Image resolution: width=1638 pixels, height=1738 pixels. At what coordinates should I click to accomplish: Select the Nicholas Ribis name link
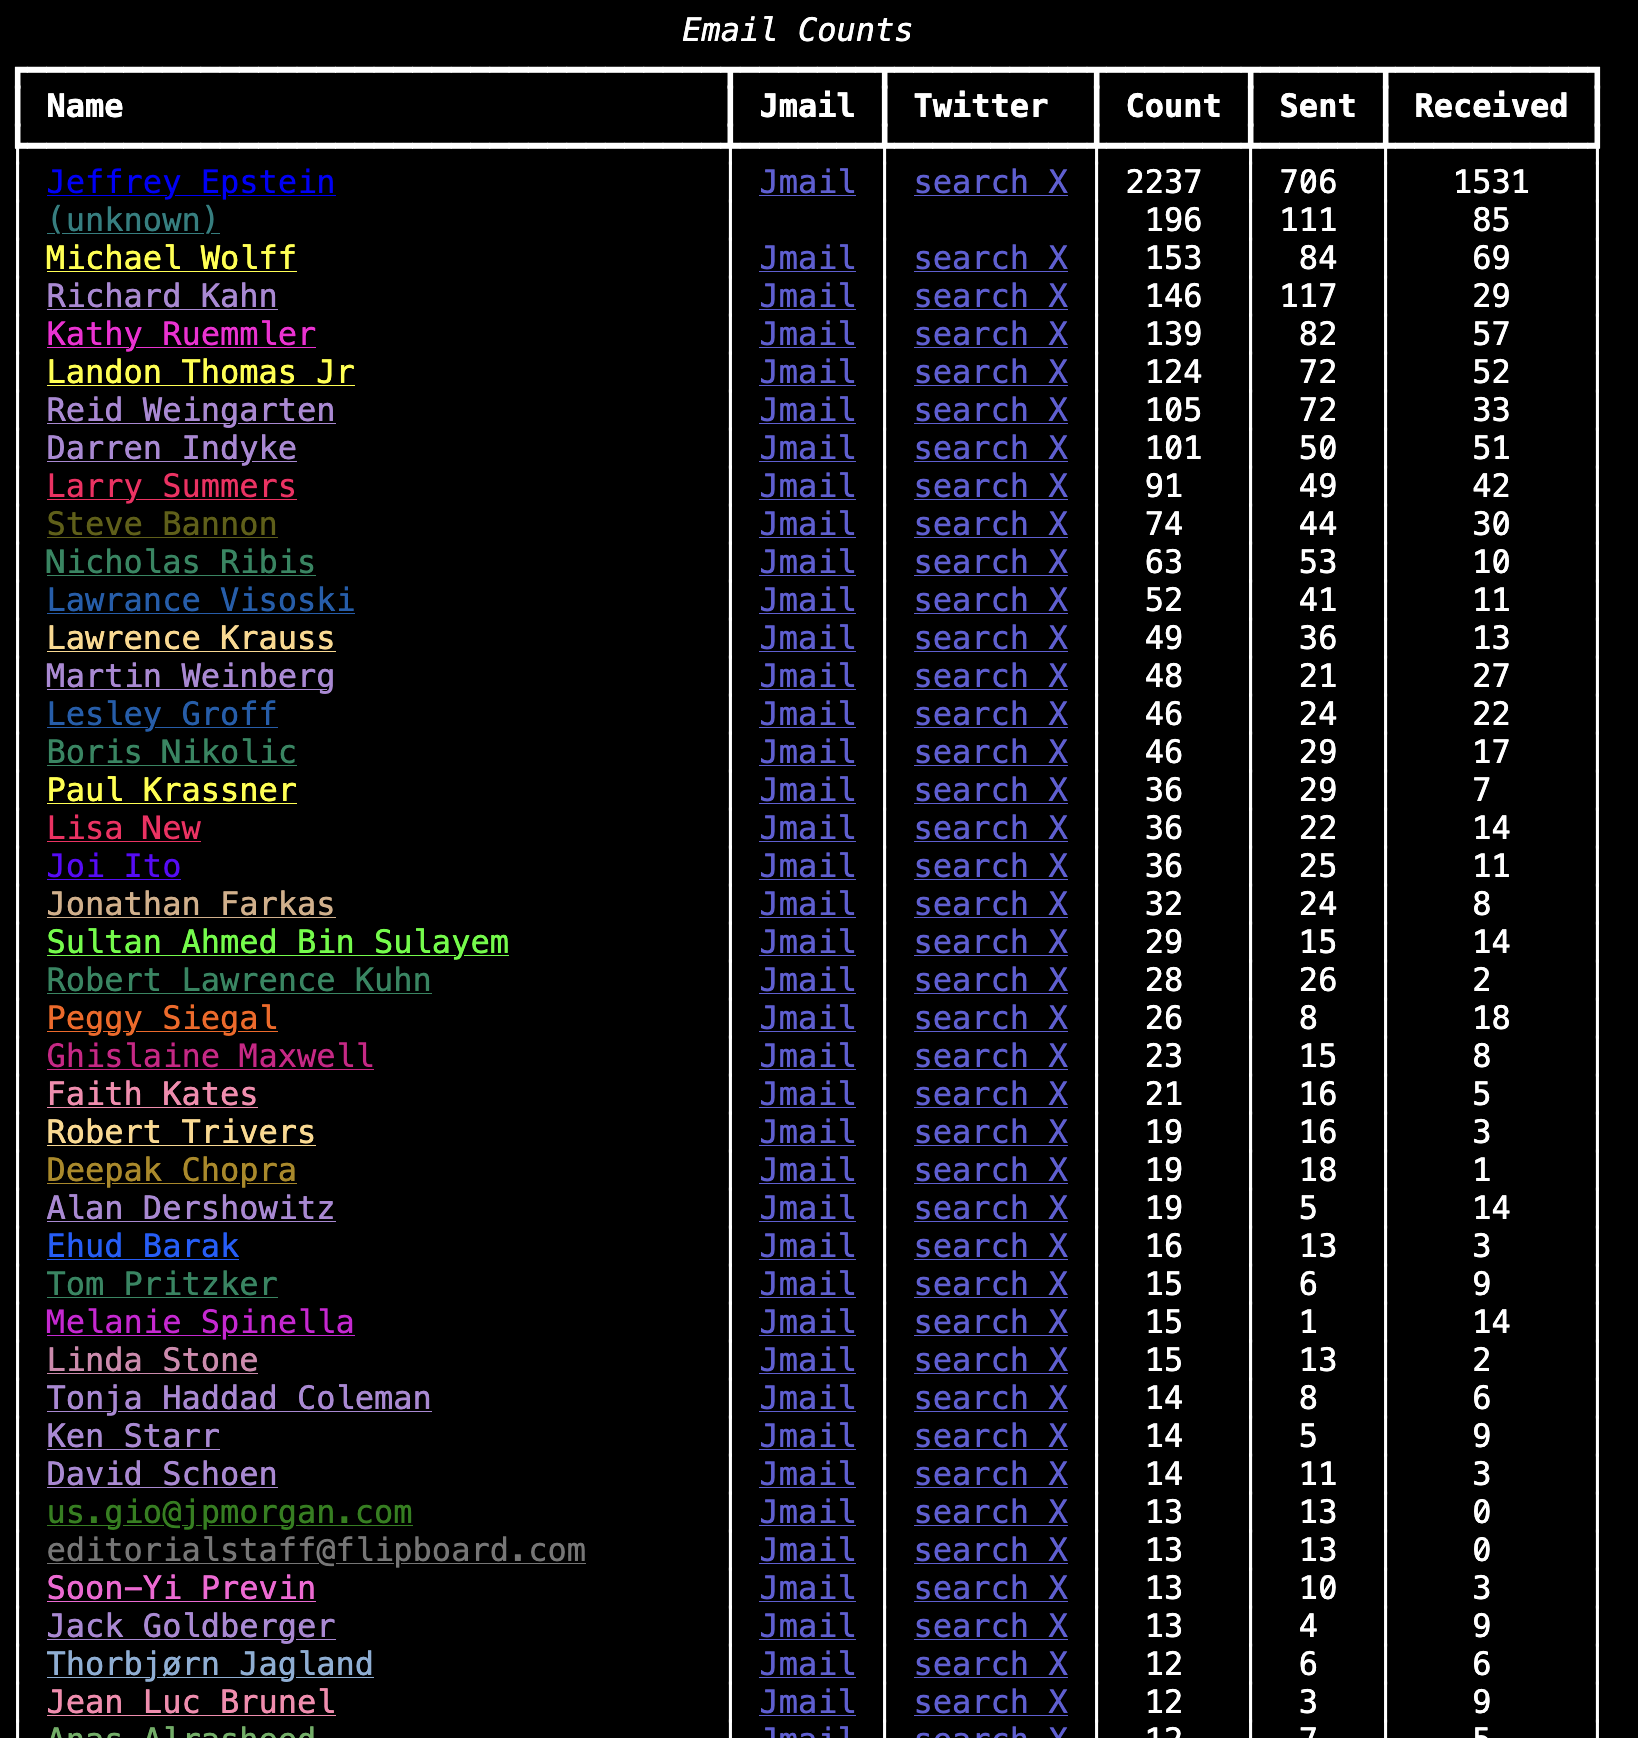point(181,562)
